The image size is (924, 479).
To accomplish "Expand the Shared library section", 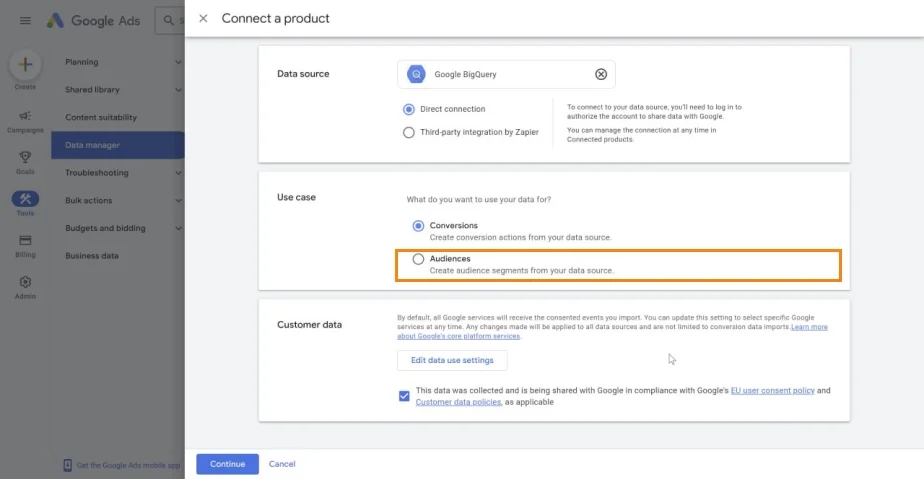I will 121,90.
